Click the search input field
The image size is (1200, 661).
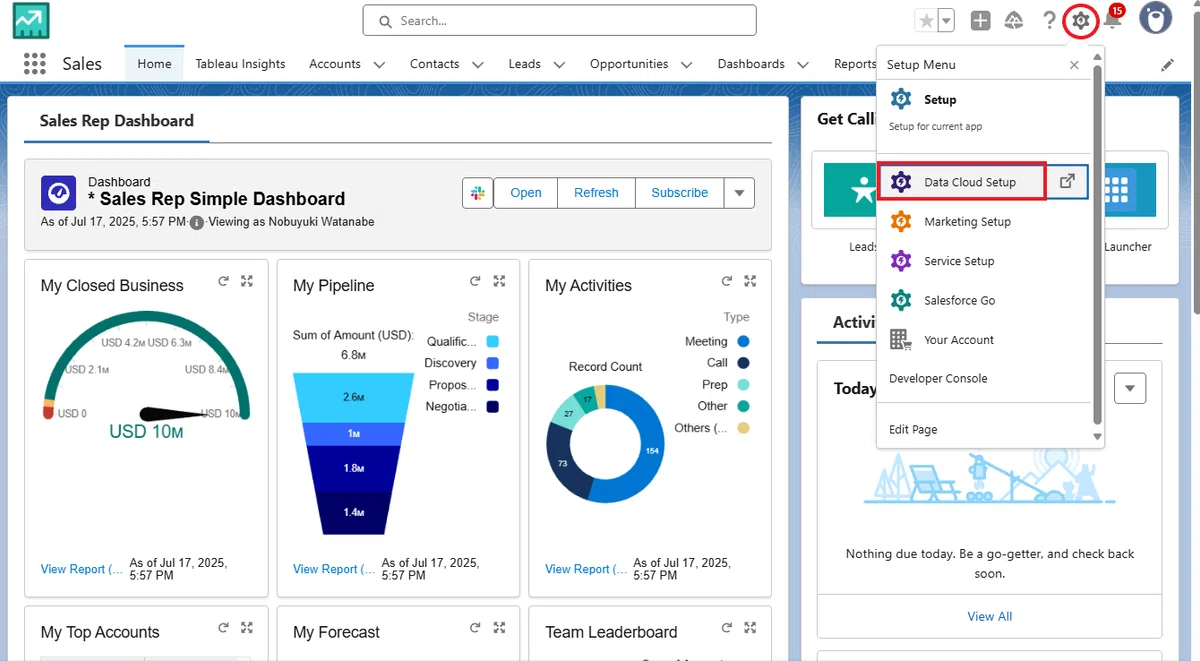(560, 20)
